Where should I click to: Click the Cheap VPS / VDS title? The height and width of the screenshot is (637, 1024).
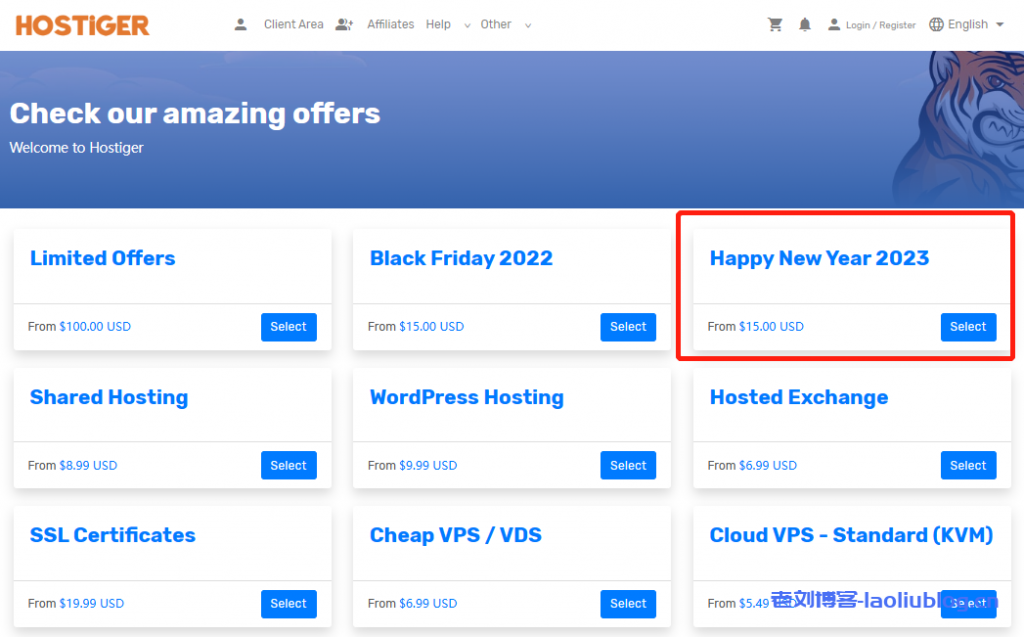pyautogui.click(x=455, y=535)
